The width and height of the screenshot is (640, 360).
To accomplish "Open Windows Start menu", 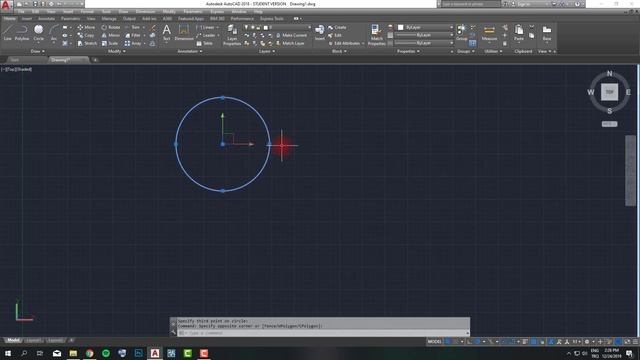I will tap(7, 353).
